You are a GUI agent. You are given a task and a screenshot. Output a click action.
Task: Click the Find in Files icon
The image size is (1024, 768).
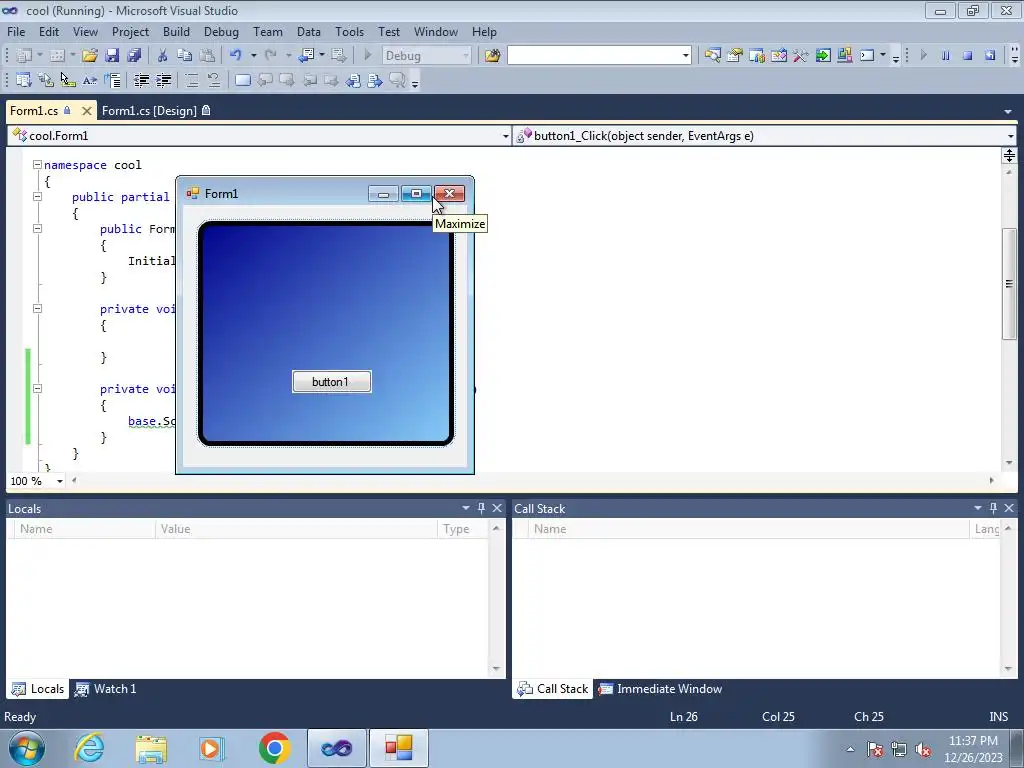click(x=492, y=56)
